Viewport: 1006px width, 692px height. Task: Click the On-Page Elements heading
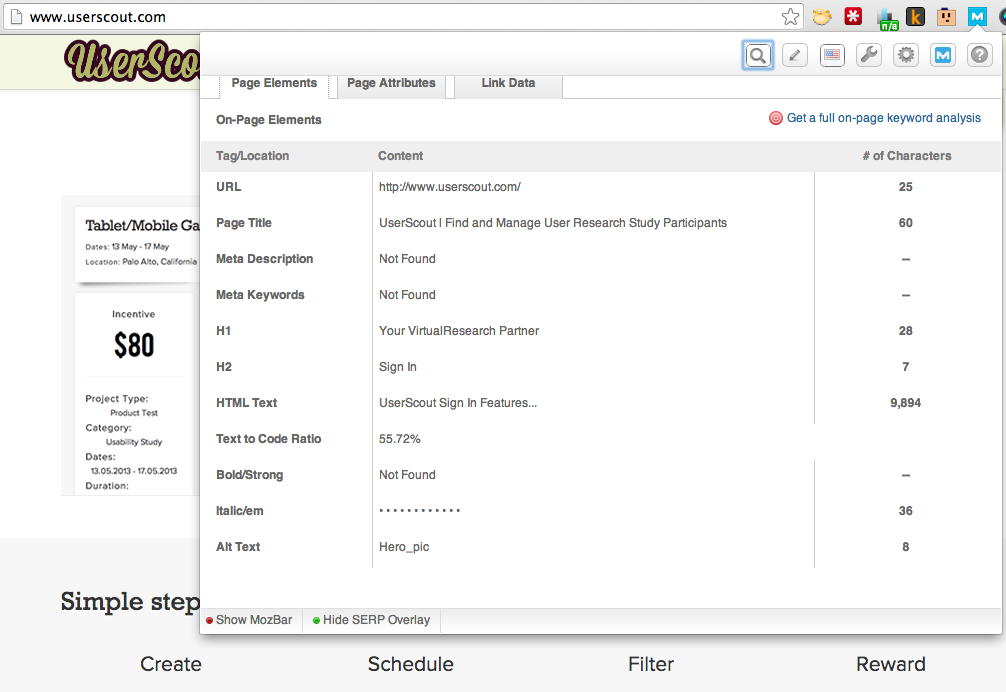269,120
